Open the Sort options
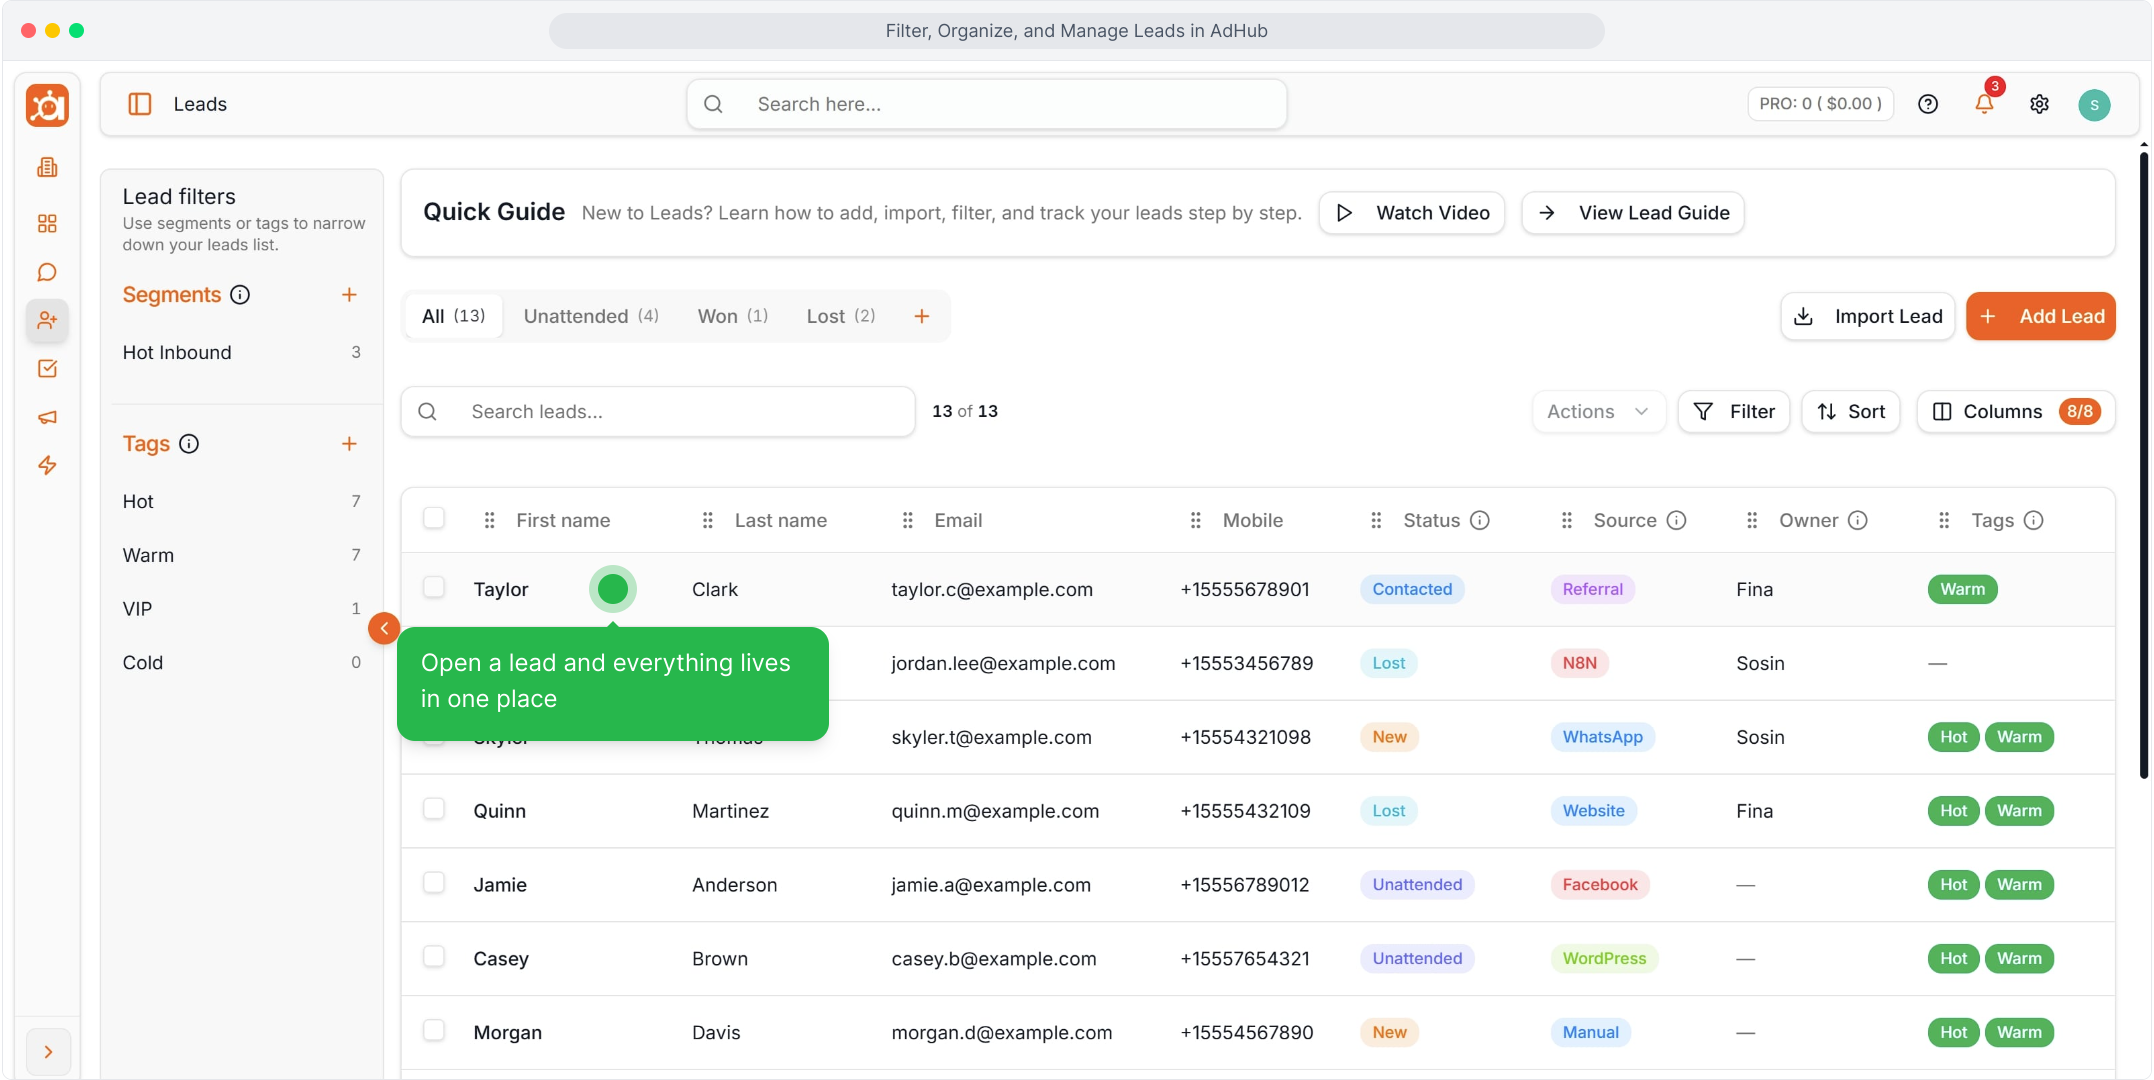This screenshot has height=1080, width=2154. (1851, 412)
